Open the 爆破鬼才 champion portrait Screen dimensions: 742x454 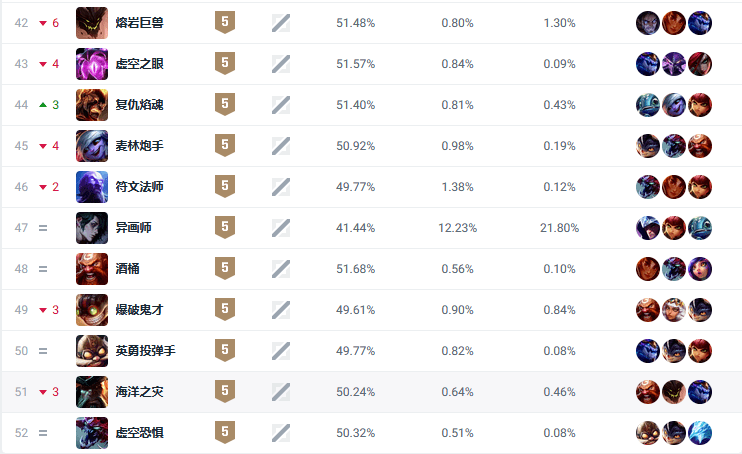(92, 310)
